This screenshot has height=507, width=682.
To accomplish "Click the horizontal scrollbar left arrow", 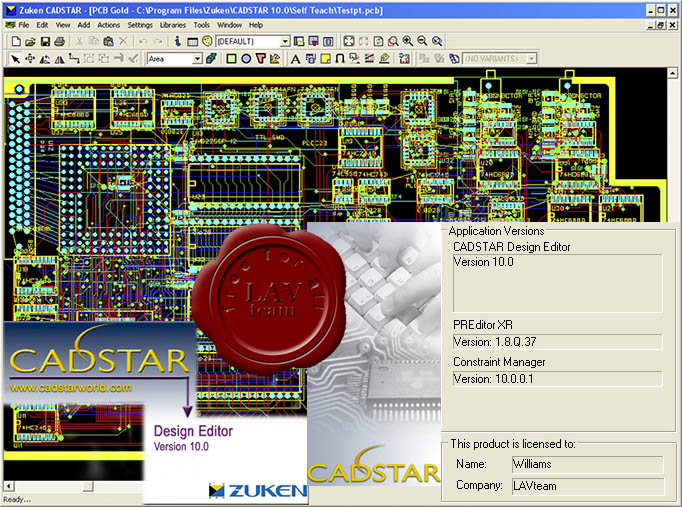I will (x=8, y=486).
